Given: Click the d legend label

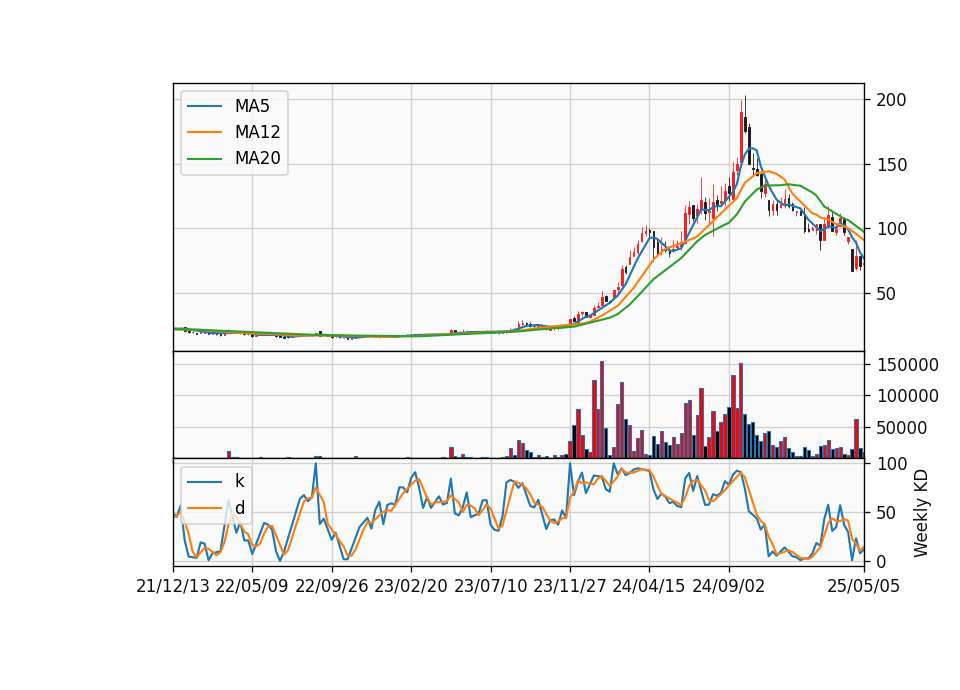Looking at the screenshot, I should pyautogui.click(x=240, y=508).
